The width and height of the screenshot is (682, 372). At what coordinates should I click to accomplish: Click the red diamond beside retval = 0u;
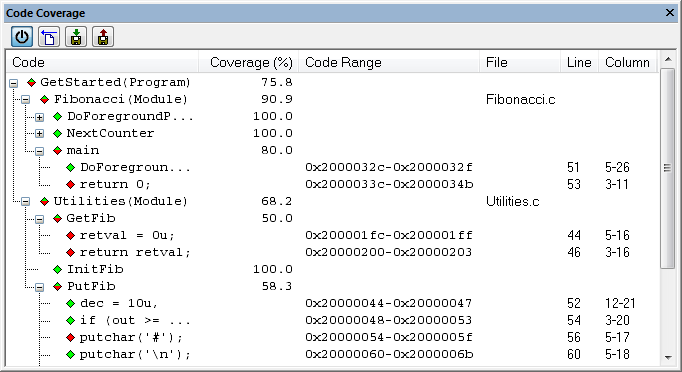71,235
